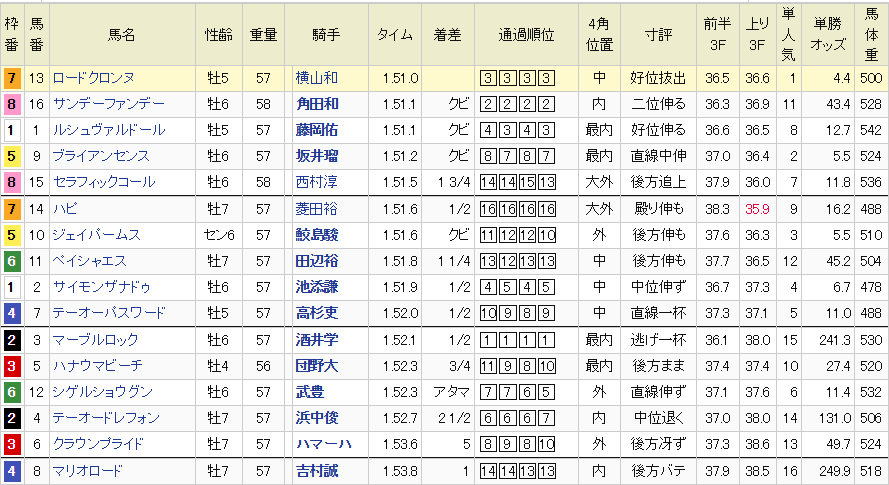Open the クラウンプライド horse link

point(98,444)
